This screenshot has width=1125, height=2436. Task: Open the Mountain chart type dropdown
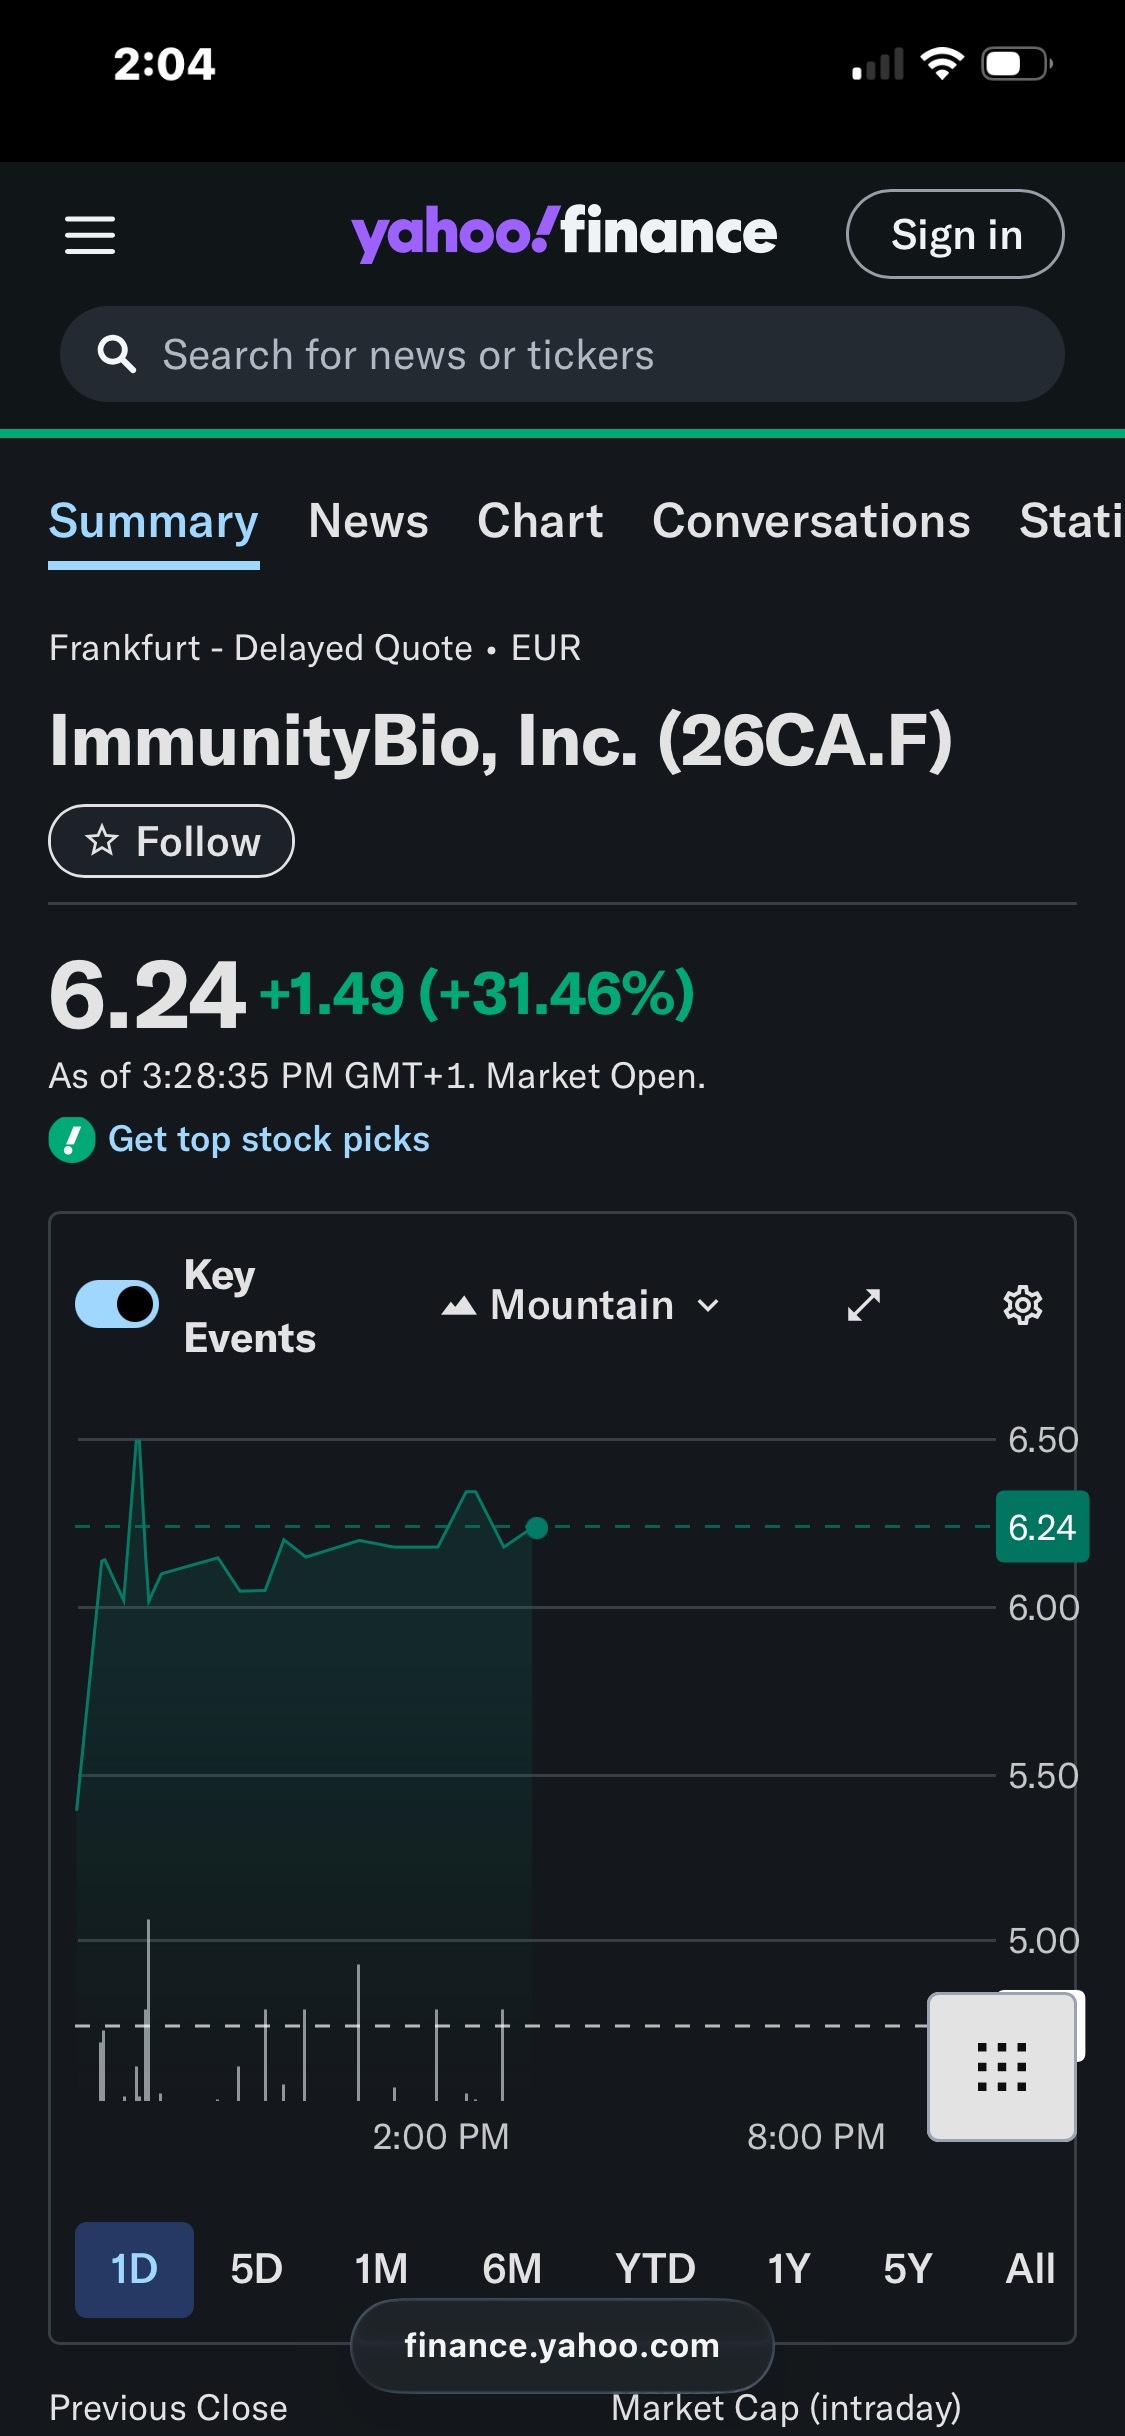tap(581, 1305)
